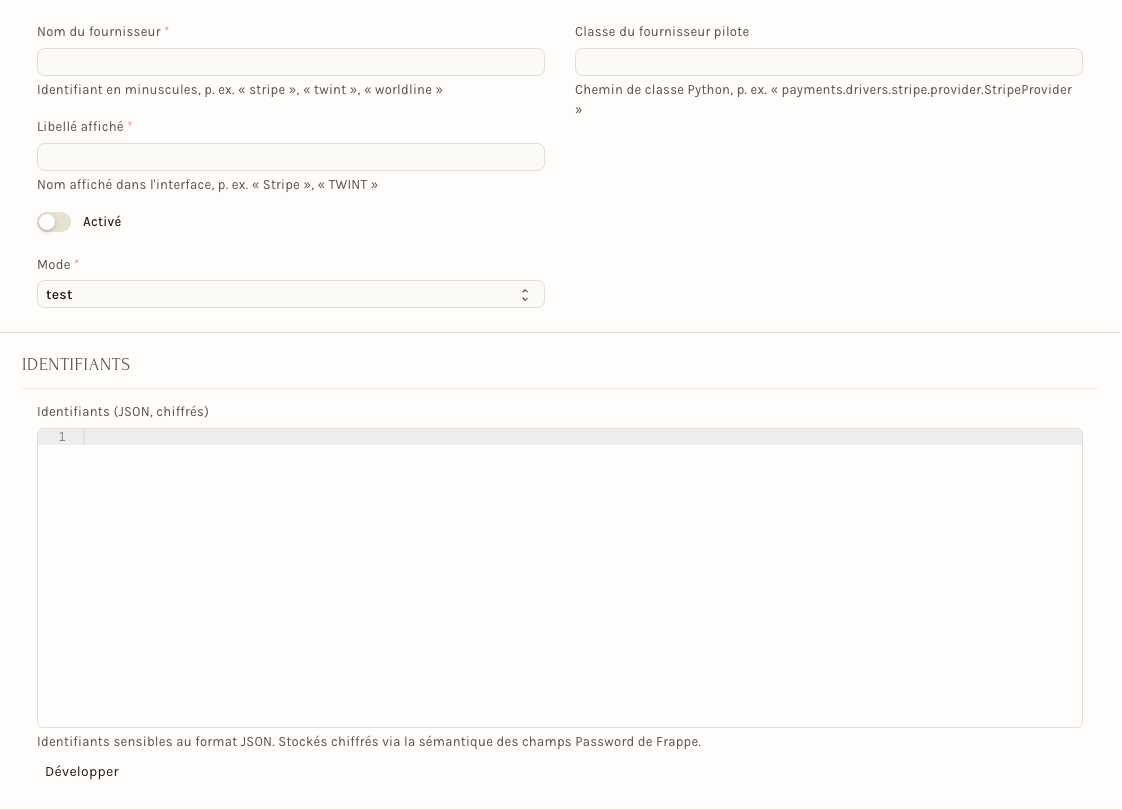Click the Mode select up-down chevron icon

point(525,295)
